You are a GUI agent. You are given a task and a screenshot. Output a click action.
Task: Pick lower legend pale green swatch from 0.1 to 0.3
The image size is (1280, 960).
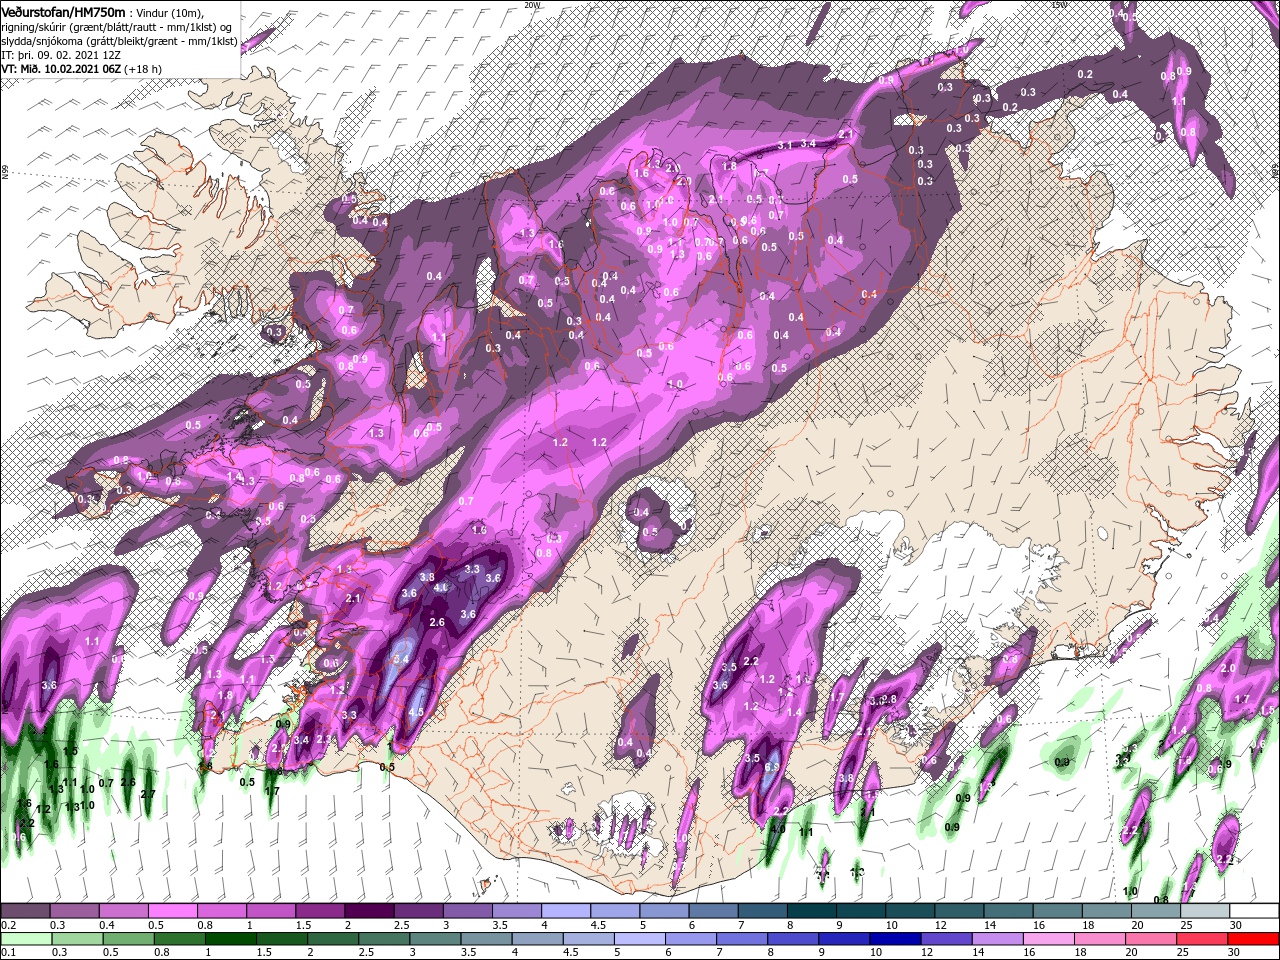[25, 939]
